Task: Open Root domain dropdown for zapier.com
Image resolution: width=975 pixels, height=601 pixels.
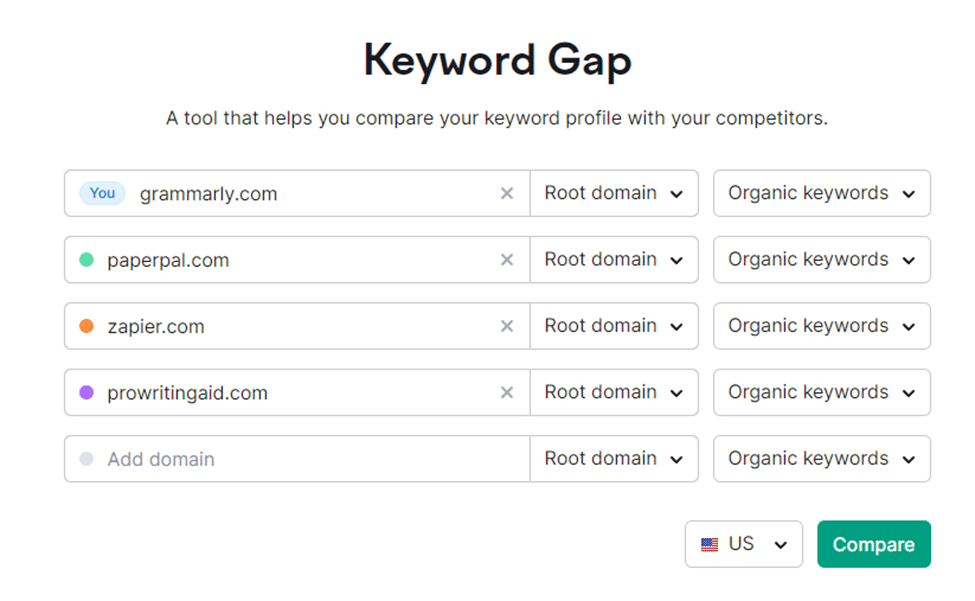Action: [614, 326]
